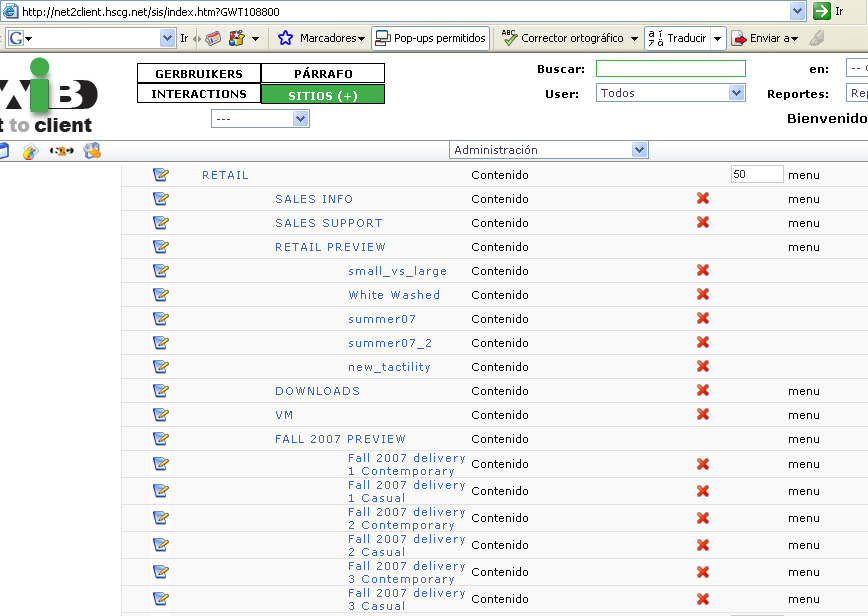Click the edit icon for new_tactility
This screenshot has height=616, width=868.
161,366
